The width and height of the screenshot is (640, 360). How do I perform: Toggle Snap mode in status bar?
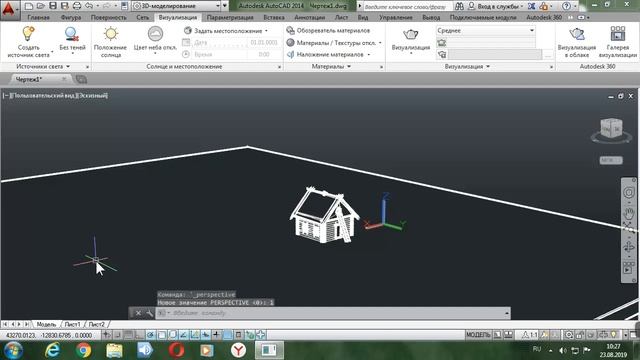(117, 335)
